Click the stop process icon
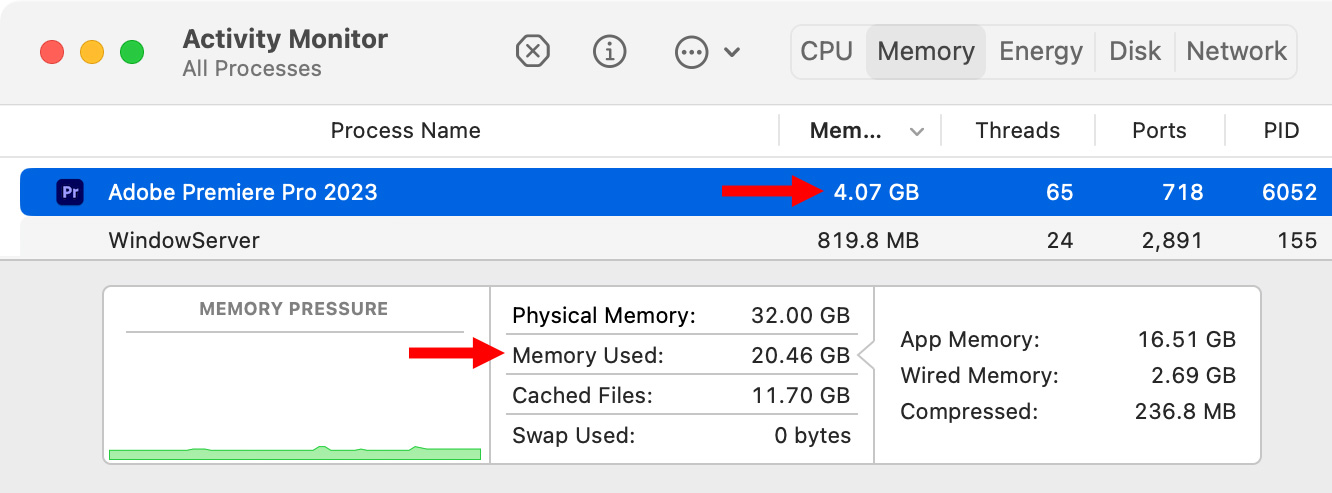Viewport: 1332px width, 493px height. 533,51
